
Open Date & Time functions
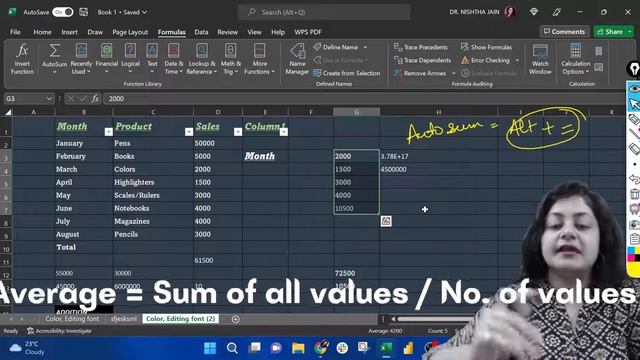[x=173, y=59]
